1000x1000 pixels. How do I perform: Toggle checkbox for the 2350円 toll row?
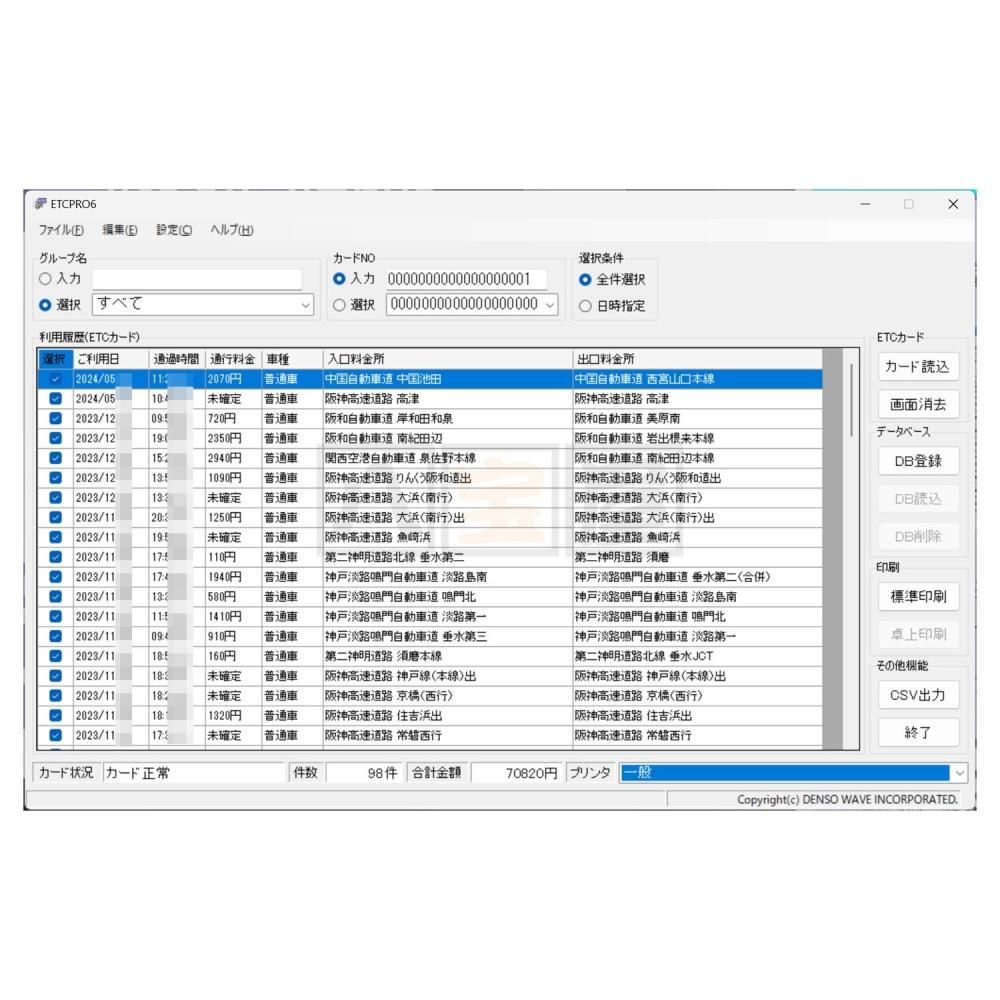tap(55, 438)
